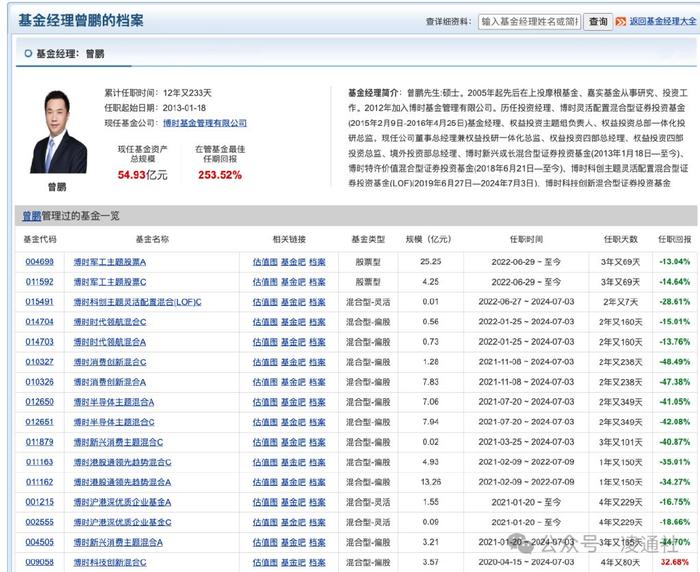Viewport: 700px width, 572px height.
Task: Click the 查询 search button
Action: point(598,21)
